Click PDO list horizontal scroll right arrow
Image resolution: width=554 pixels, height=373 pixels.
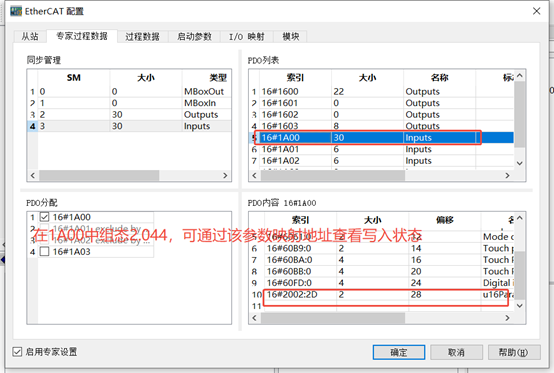pyautogui.click(x=507, y=175)
